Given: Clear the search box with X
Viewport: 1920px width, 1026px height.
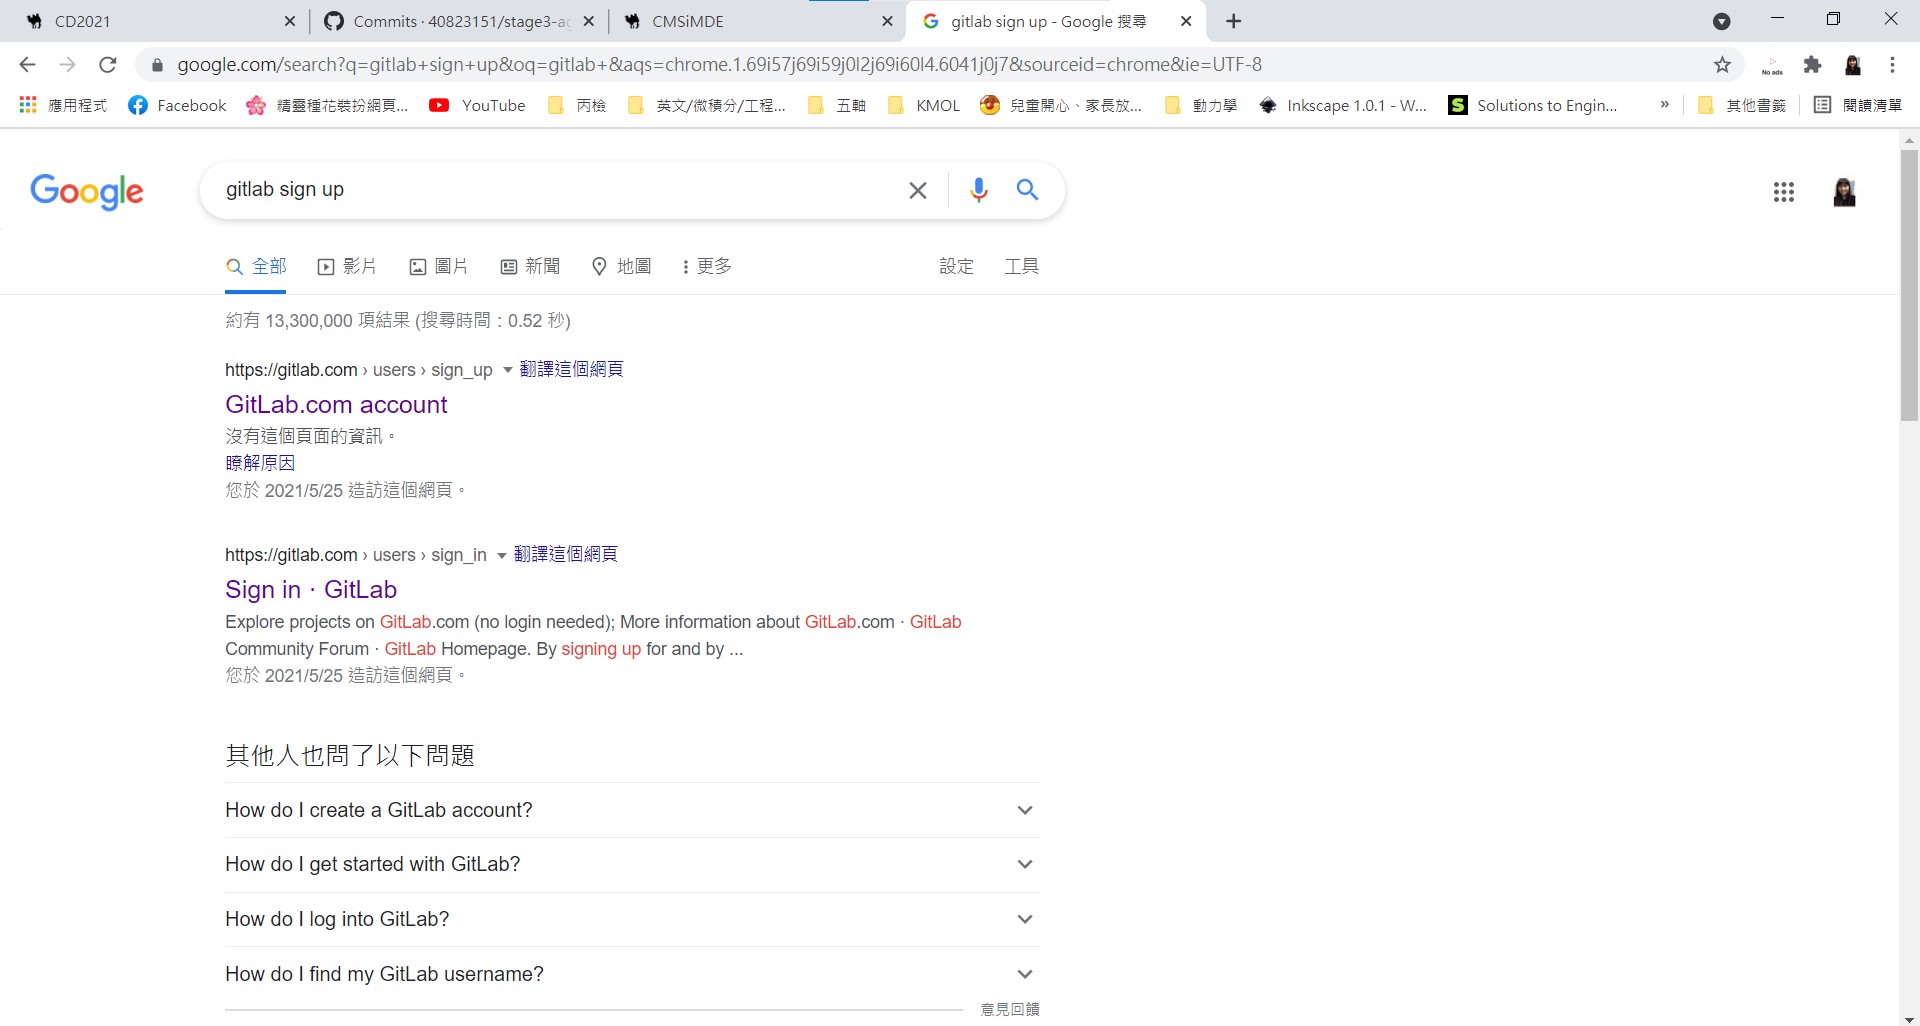Looking at the screenshot, I should tap(917, 190).
